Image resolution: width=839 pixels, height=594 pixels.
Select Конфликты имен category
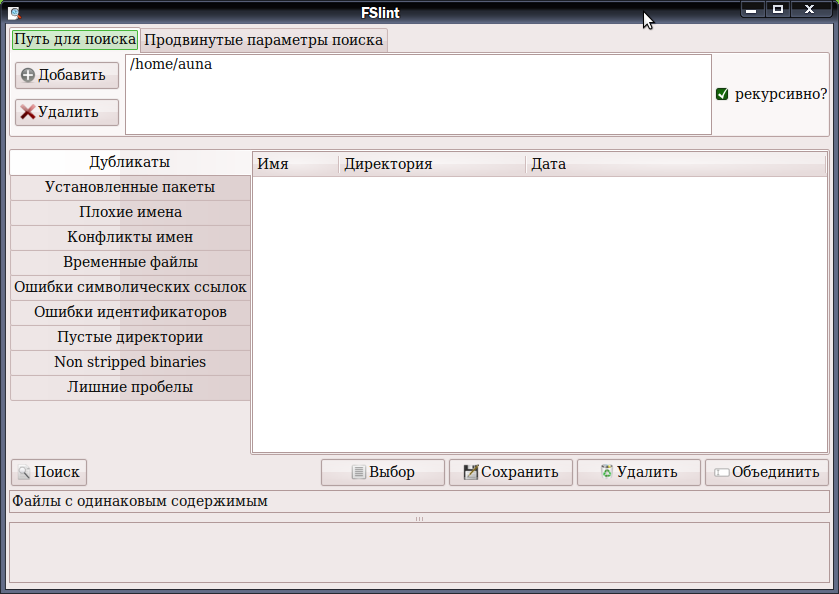(x=130, y=237)
